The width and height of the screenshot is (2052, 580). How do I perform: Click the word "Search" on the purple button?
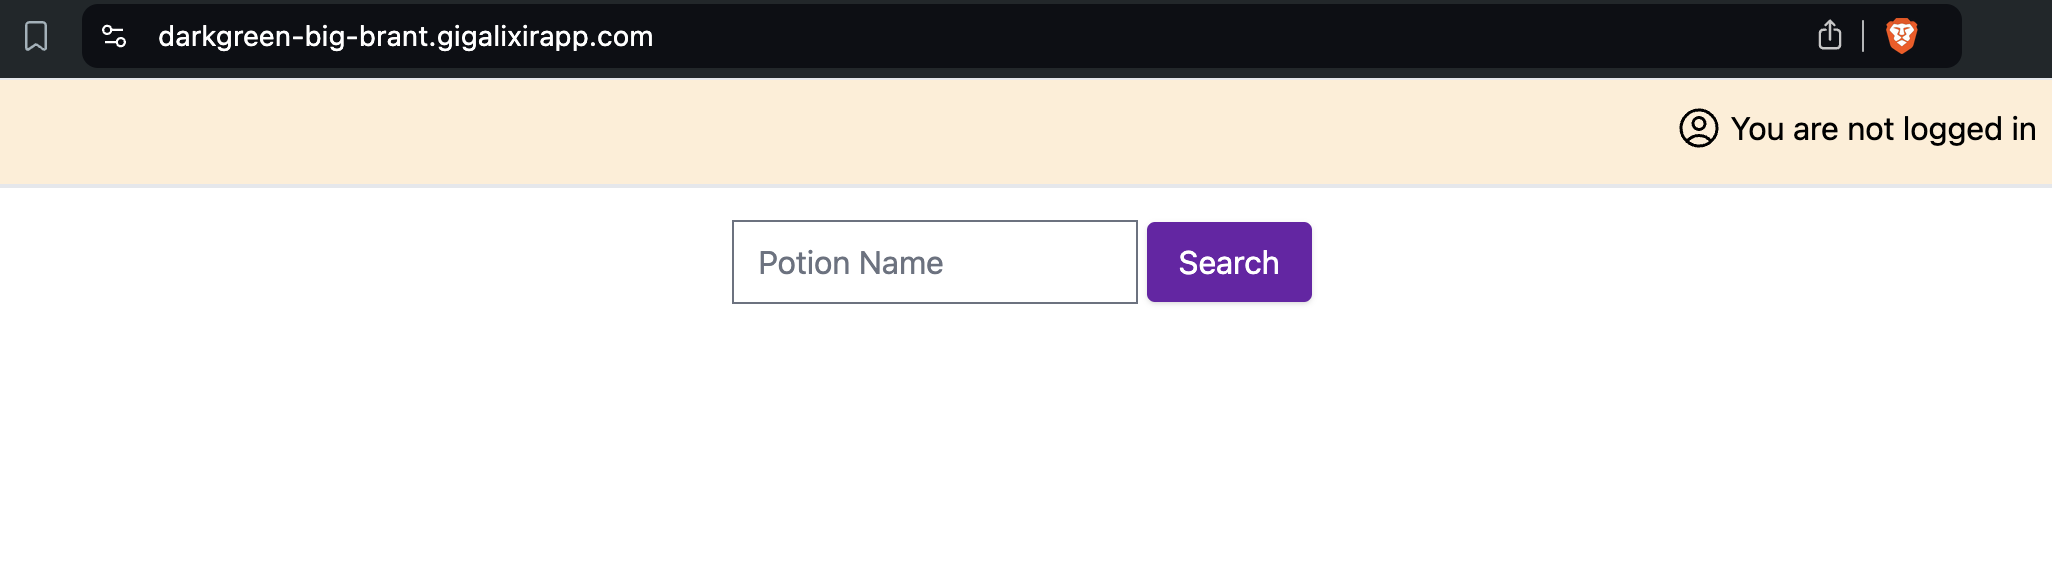click(x=1229, y=262)
